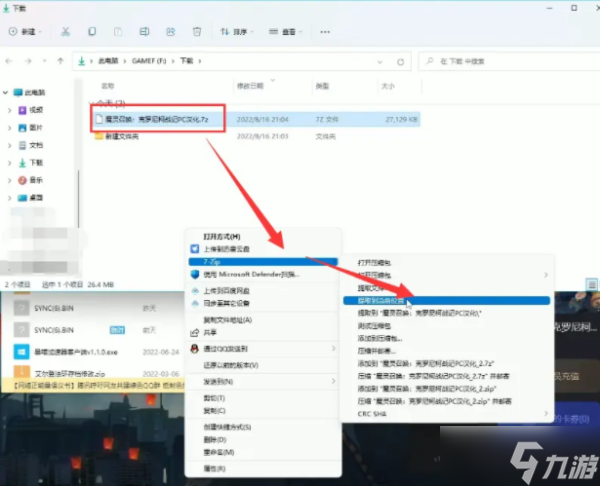Open the 排序 sort dropdown

tap(237, 32)
